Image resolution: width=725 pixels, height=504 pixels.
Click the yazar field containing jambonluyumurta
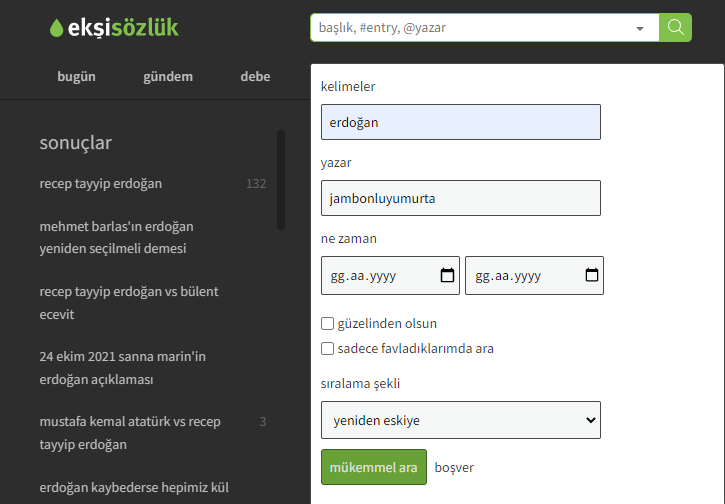click(461, 198)
